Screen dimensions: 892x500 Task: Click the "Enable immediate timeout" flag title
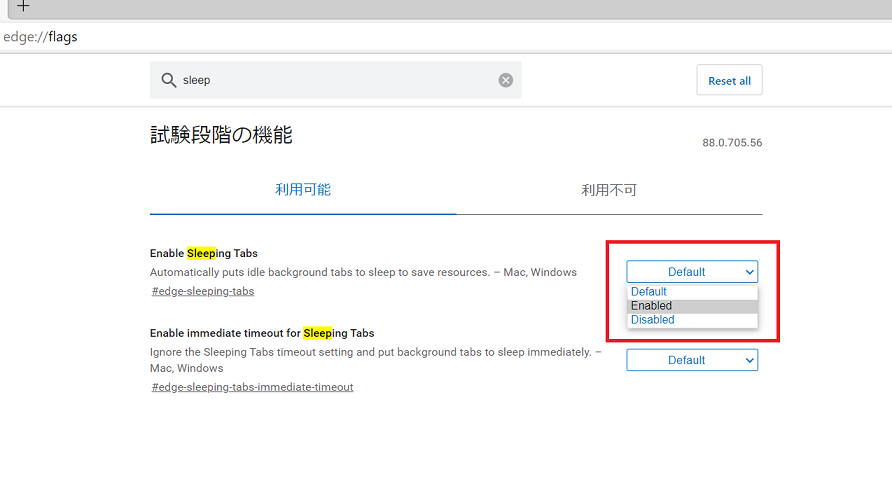point(262,333)
